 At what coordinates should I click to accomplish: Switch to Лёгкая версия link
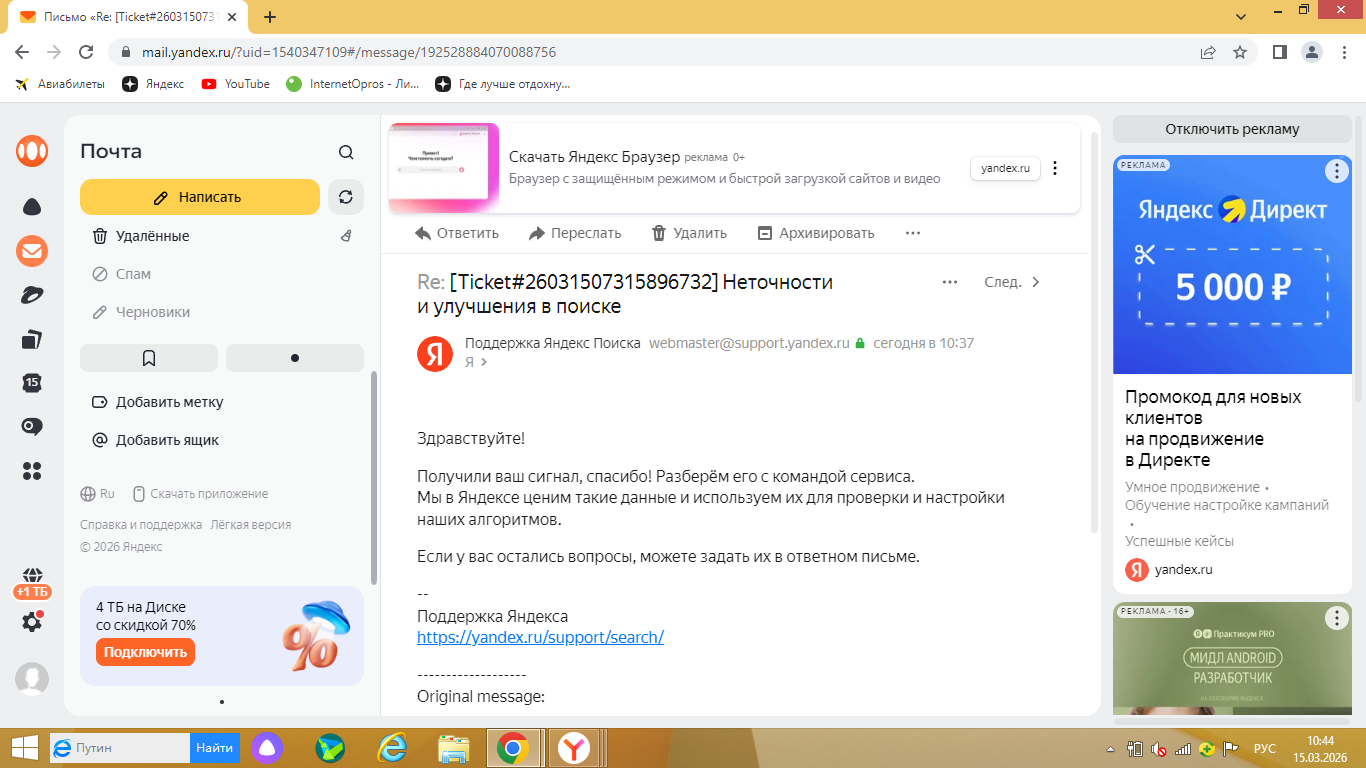[251, 524]
